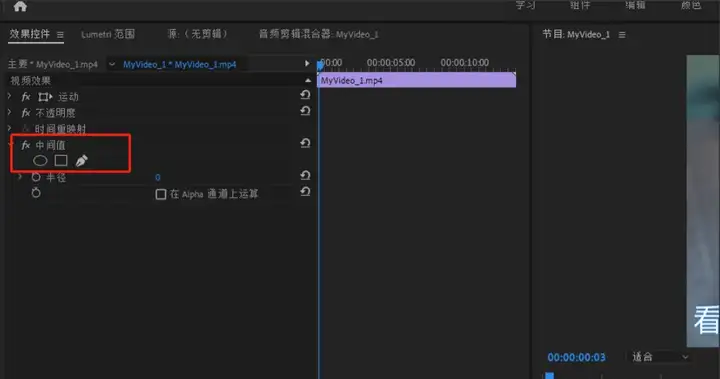Select the pen mask tool under 中间值

82,160
